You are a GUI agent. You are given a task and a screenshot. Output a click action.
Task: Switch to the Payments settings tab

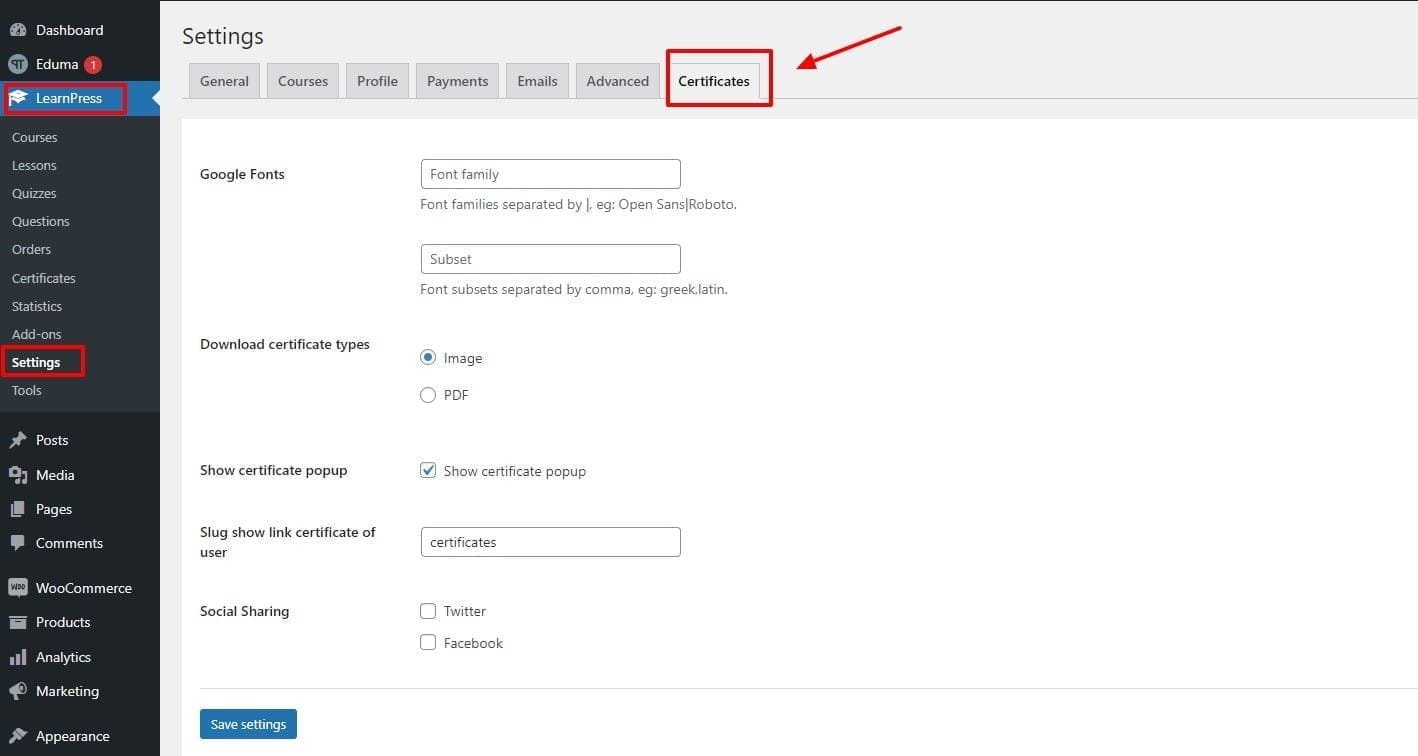pyautogui.click(x=457, y=80)
